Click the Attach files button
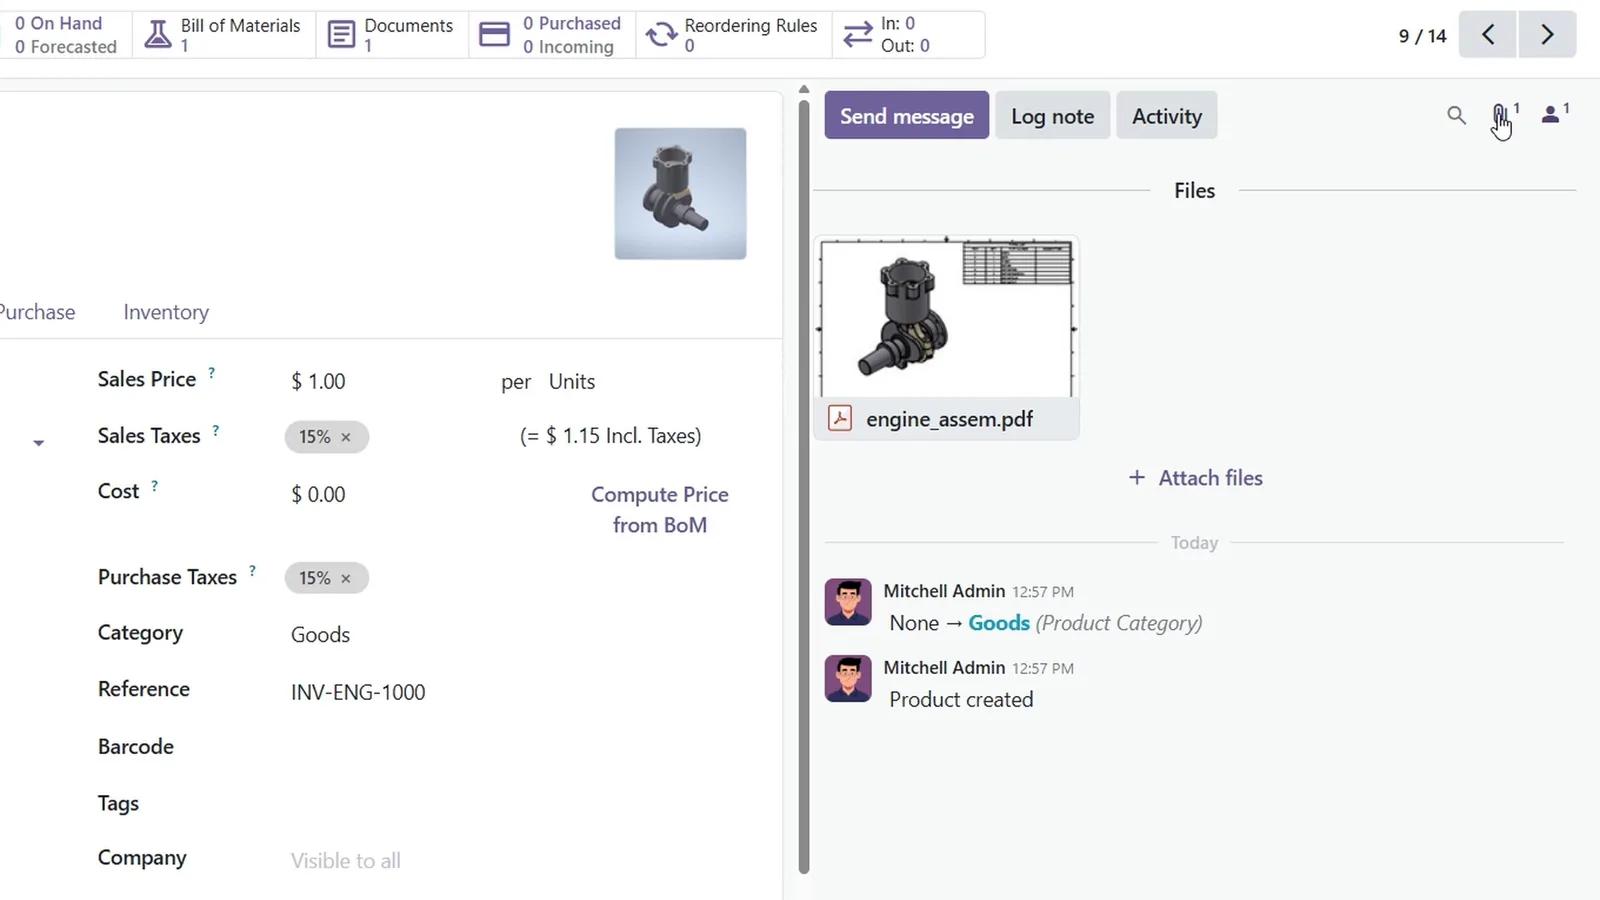 (x=1195, y=478)
